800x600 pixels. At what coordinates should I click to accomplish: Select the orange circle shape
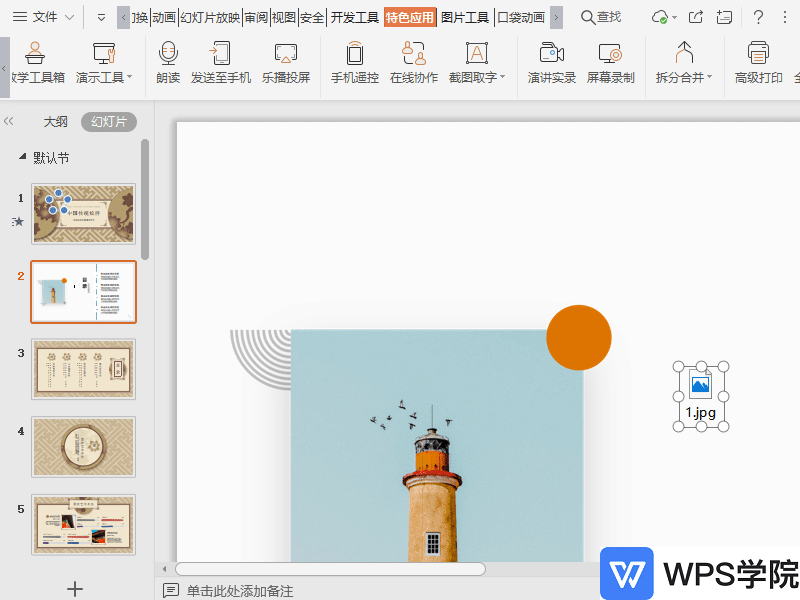click(579, 338)
